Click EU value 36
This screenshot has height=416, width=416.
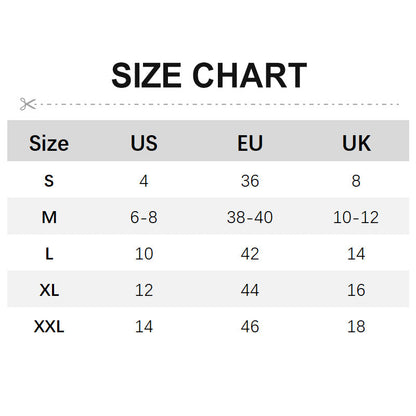tap(250, 181)
